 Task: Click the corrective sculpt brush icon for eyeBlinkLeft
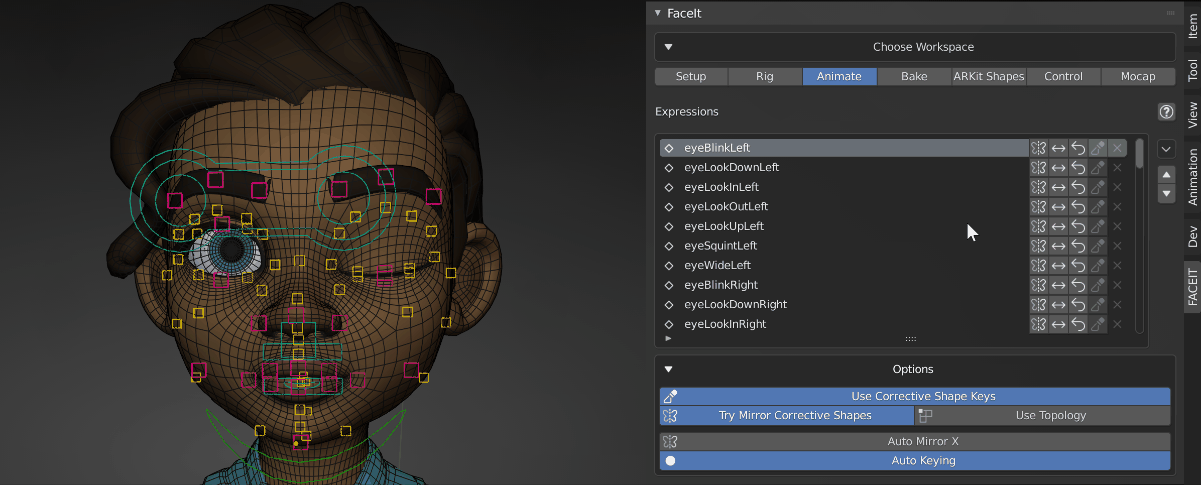[1097, 148]
